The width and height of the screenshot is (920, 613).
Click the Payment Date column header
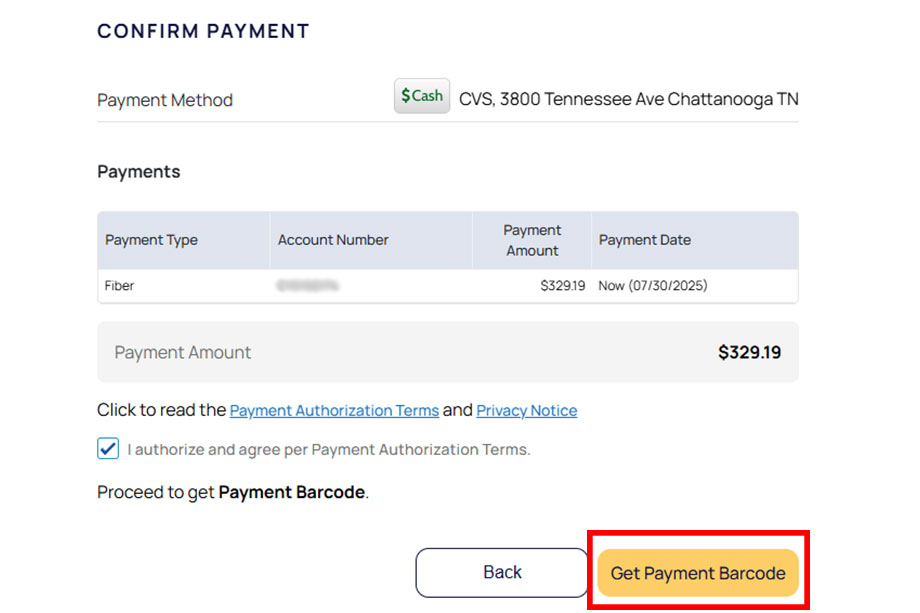click(x=644, y=240)
